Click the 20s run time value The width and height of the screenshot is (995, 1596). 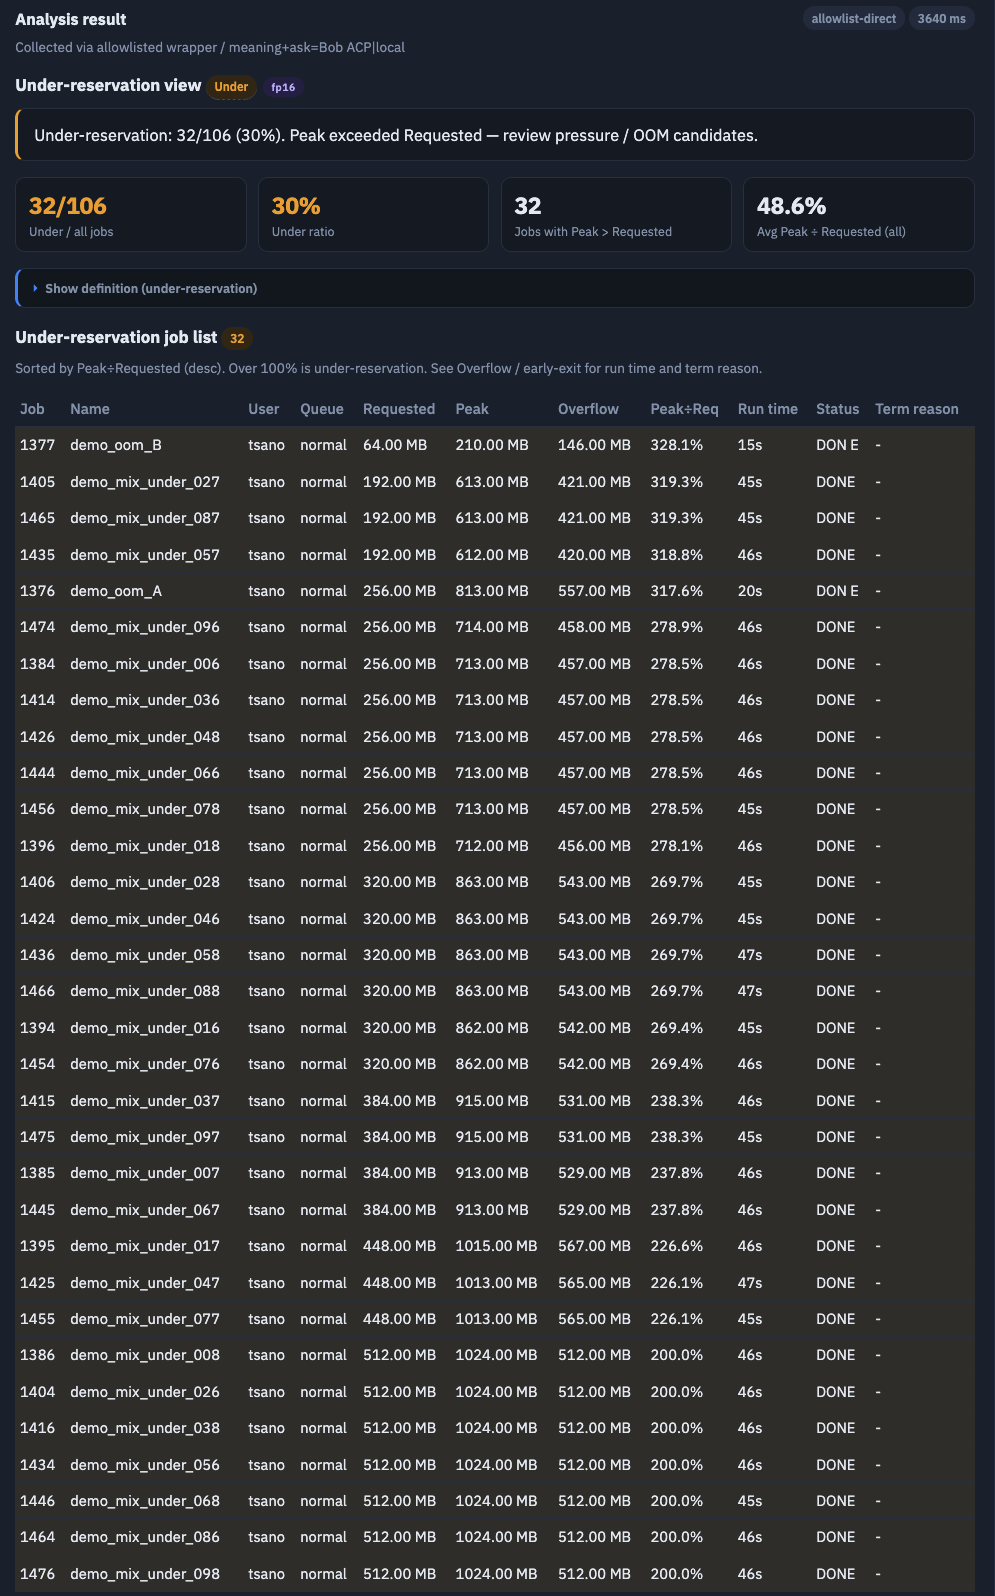pyautogui.click(x=750, y=591)
